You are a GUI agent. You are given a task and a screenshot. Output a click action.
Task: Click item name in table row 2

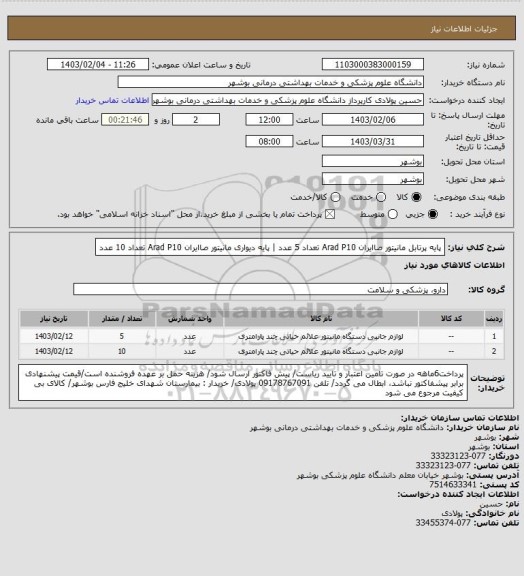click(321, 351)
